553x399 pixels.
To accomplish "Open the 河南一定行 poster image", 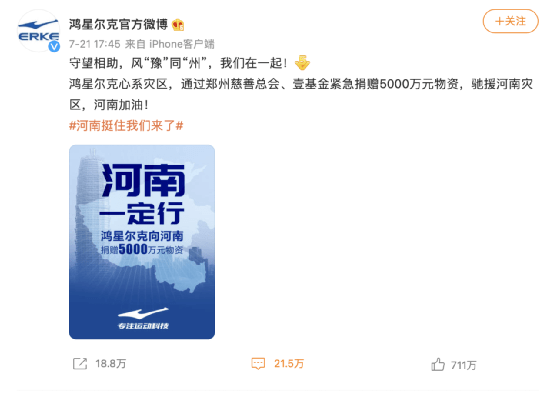I will [x=142, y=242].
